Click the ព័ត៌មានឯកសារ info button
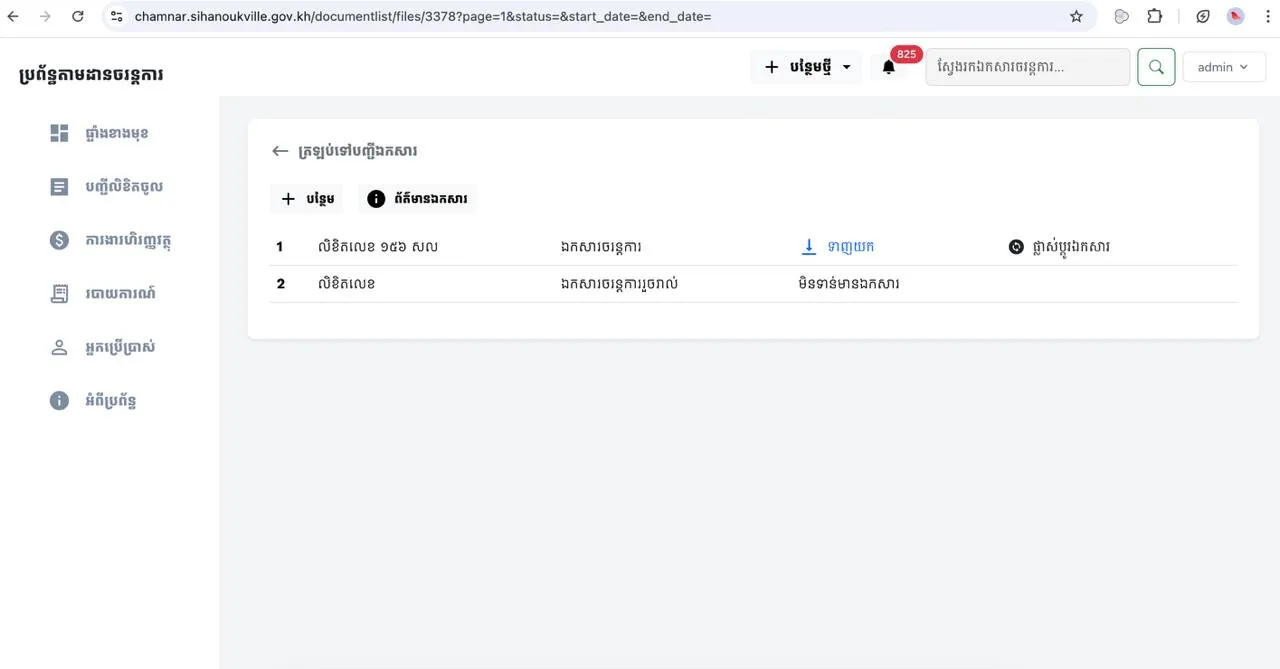The height and width of the screenshot is (669, 1280). (417, 199)
